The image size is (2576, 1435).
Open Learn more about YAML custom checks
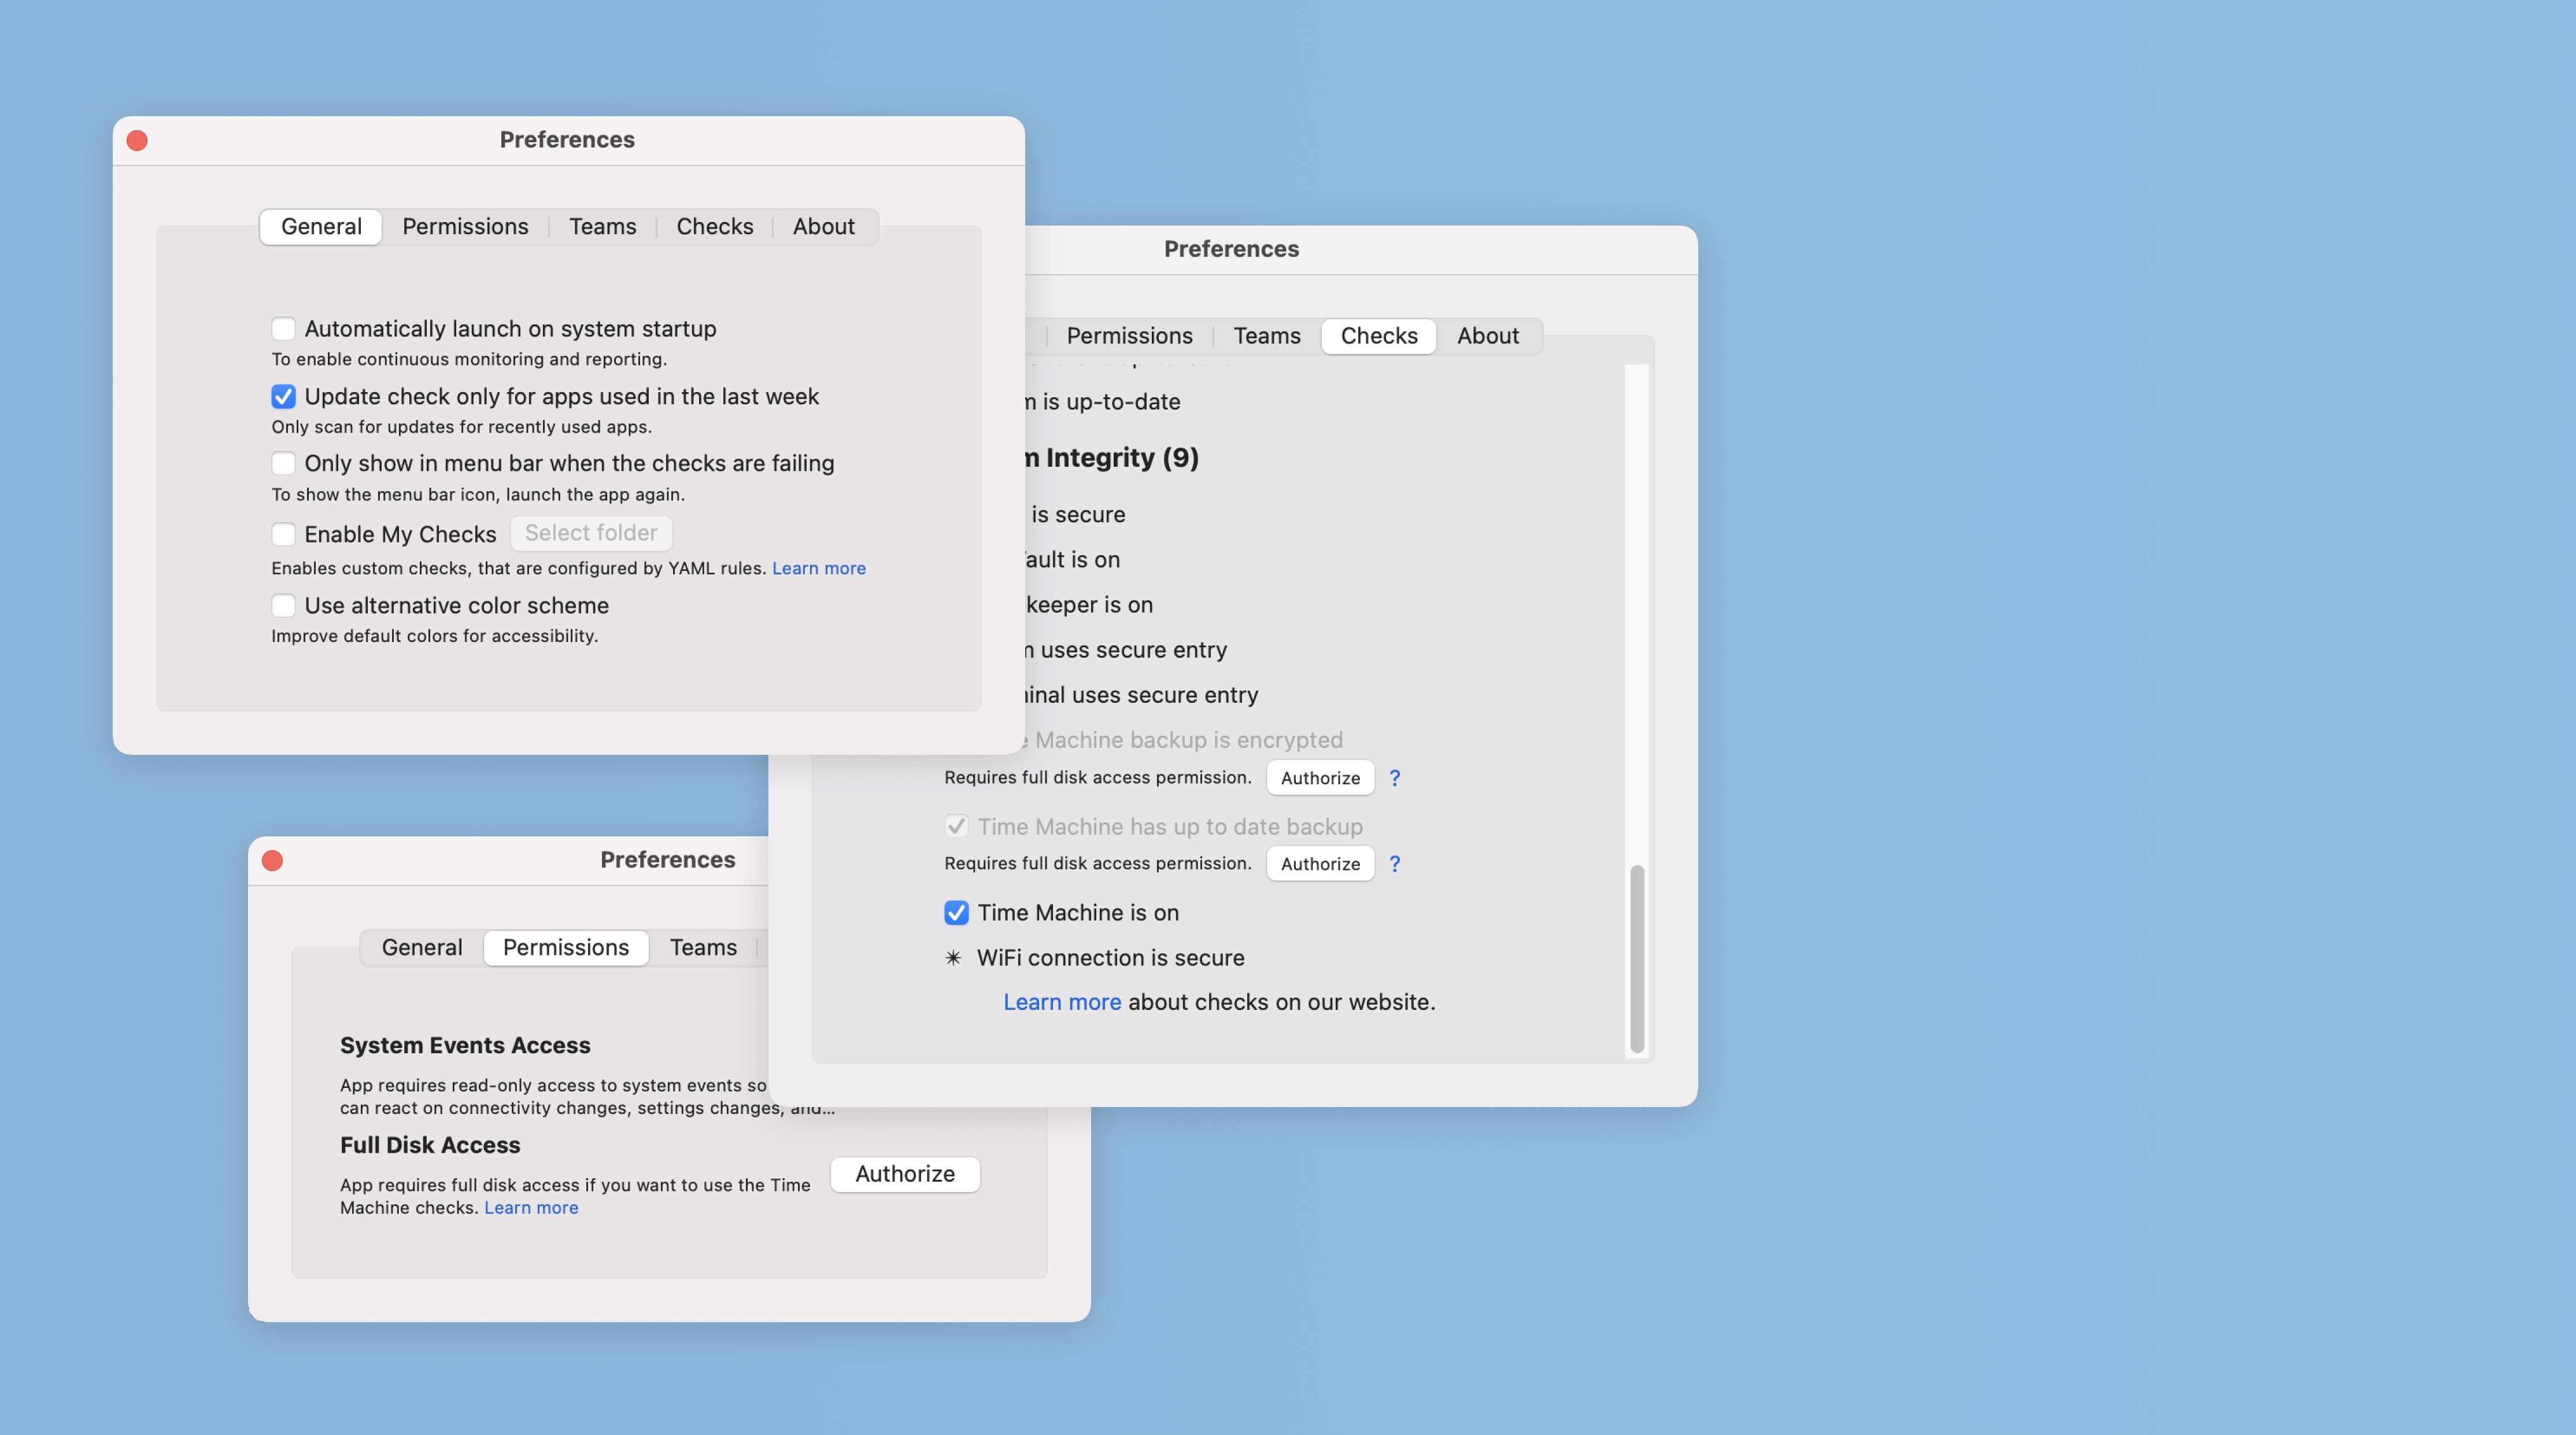(819, 568)
